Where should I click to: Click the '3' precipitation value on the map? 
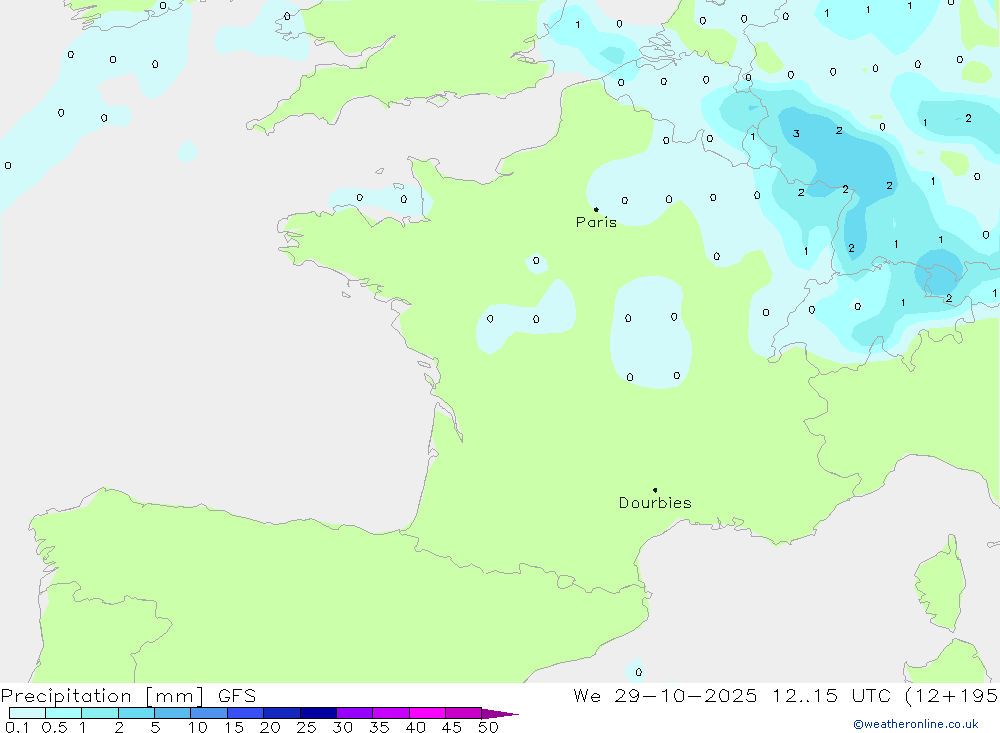pyautogui.click(x=796, y=133)
